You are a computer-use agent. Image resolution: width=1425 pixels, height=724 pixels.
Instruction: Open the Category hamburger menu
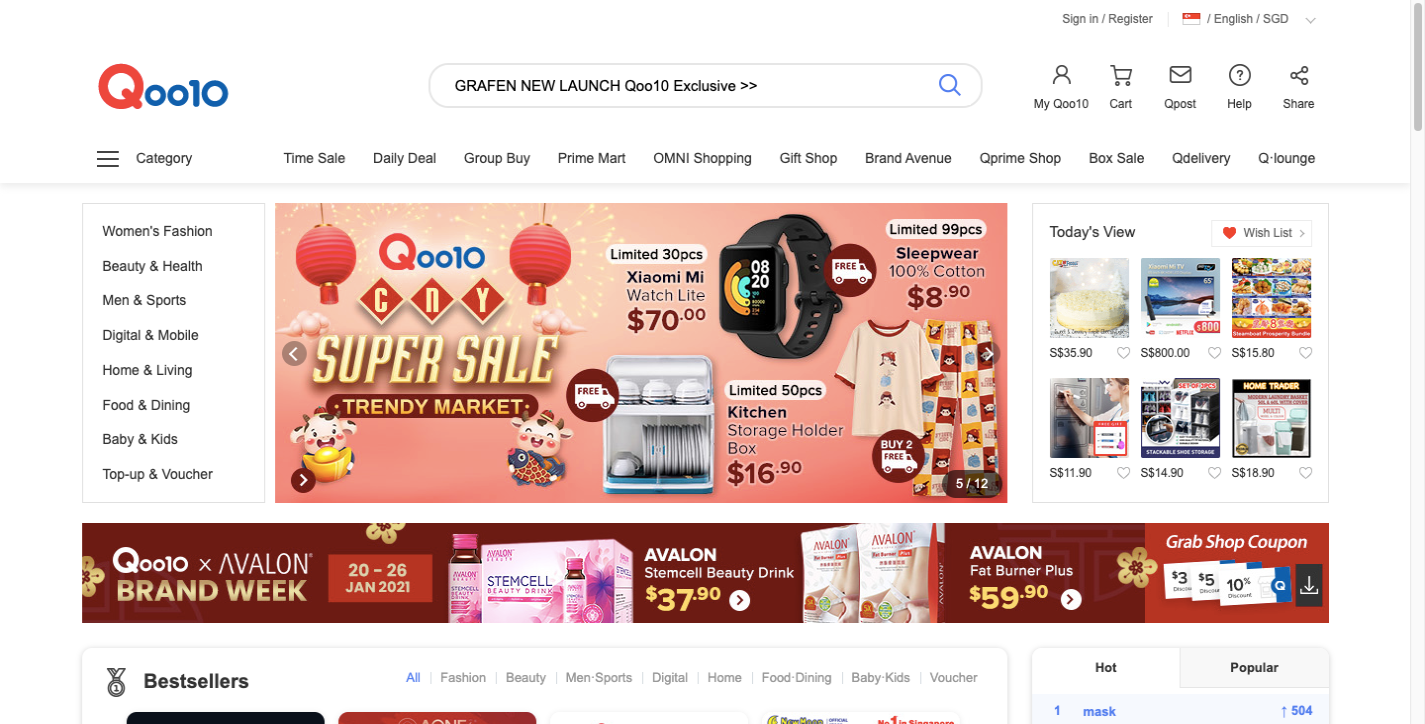108,158
